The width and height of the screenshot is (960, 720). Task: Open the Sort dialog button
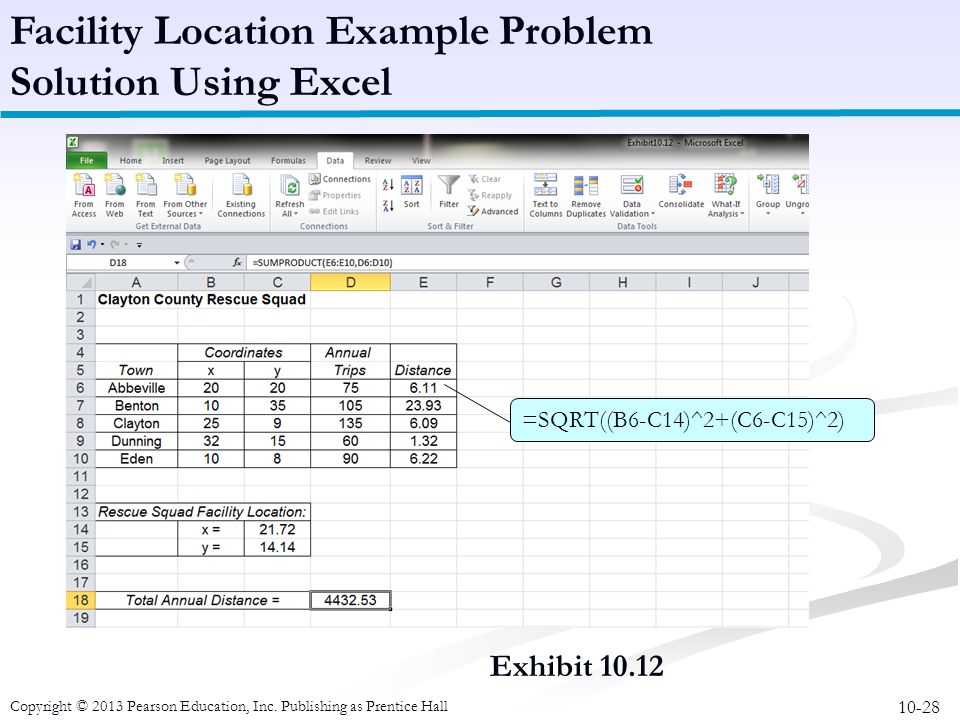411,192
